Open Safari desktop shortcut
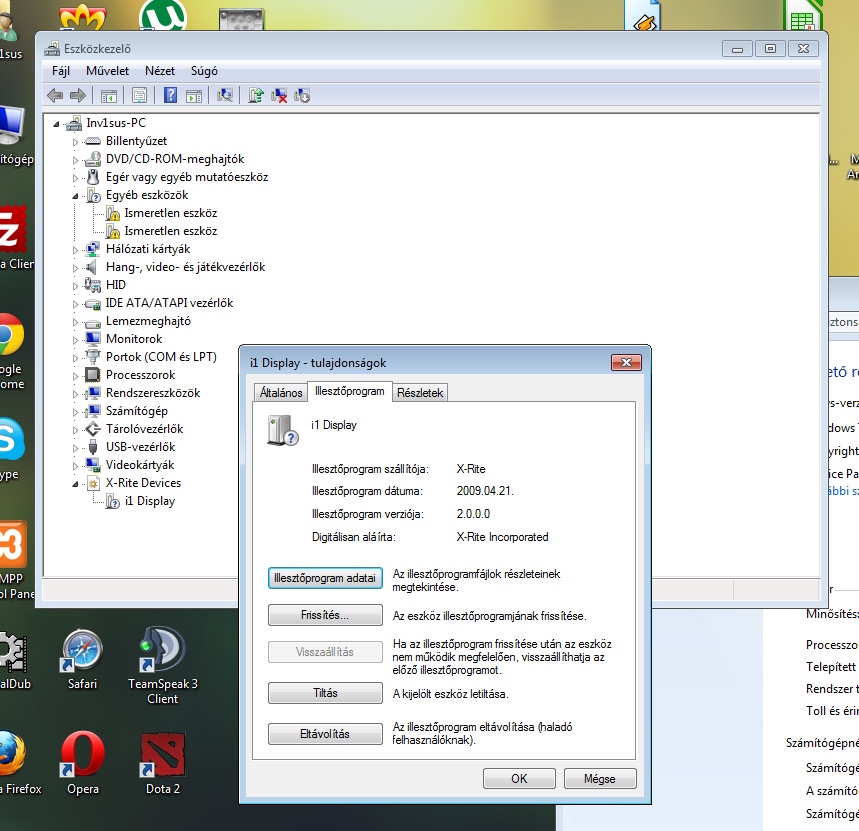The image size is (859, 831). point(82,660)
